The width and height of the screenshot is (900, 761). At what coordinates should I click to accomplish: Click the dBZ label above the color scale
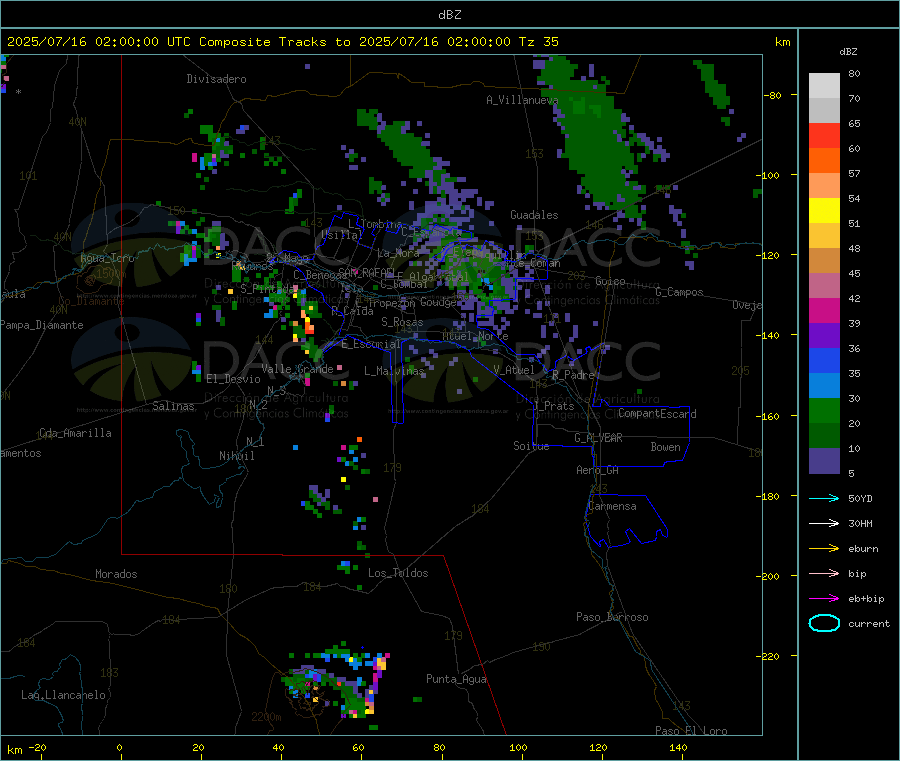(x=848, y=52)
